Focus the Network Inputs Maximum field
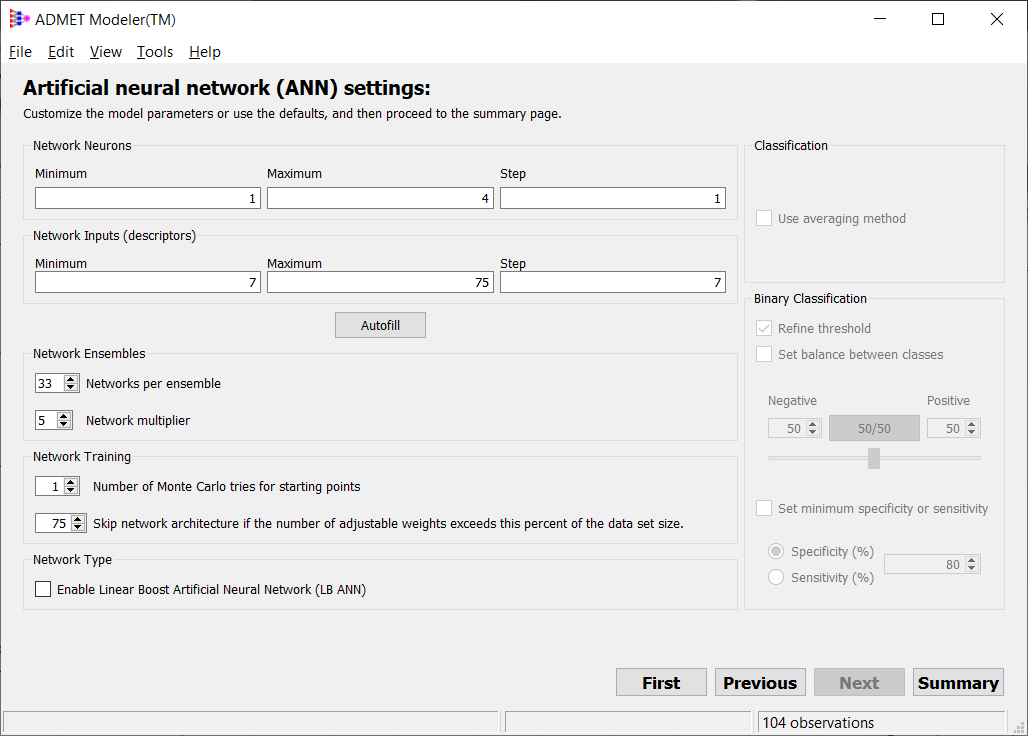 click(380, 282)
